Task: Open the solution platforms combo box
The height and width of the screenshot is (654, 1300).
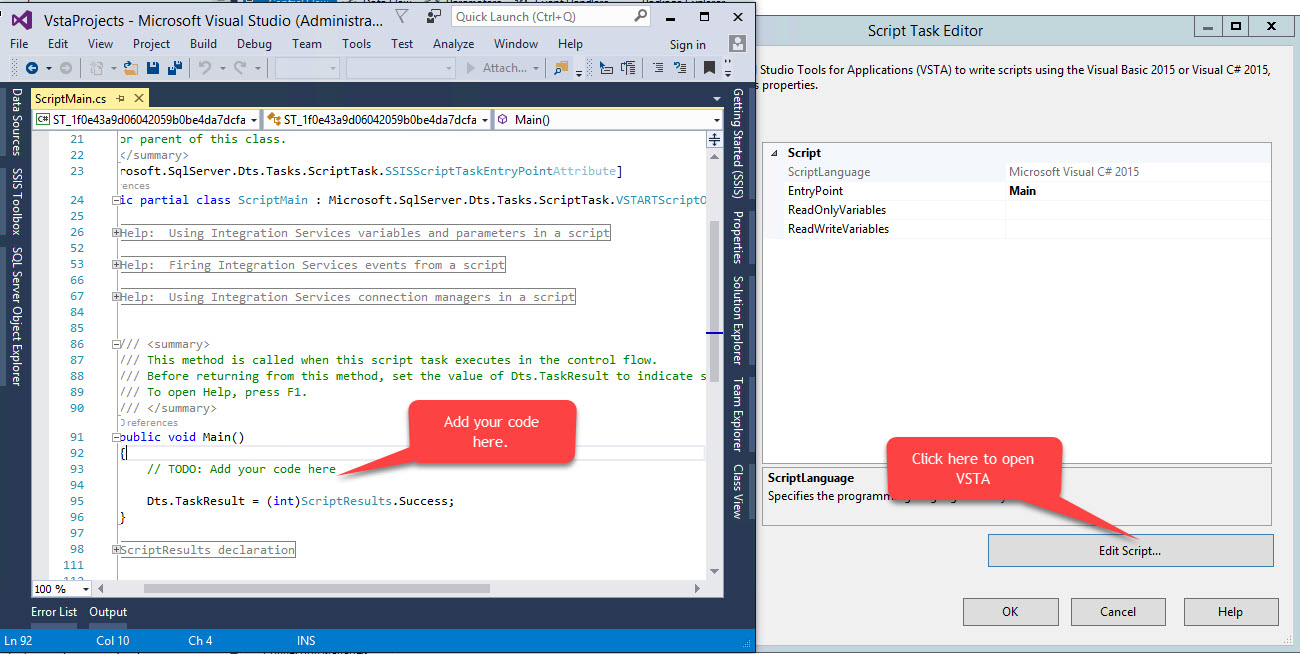Action: pos(400,68)
